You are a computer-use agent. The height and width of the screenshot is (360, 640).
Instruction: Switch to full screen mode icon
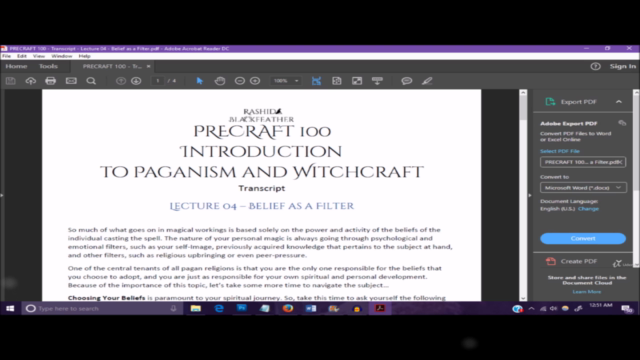357,81
